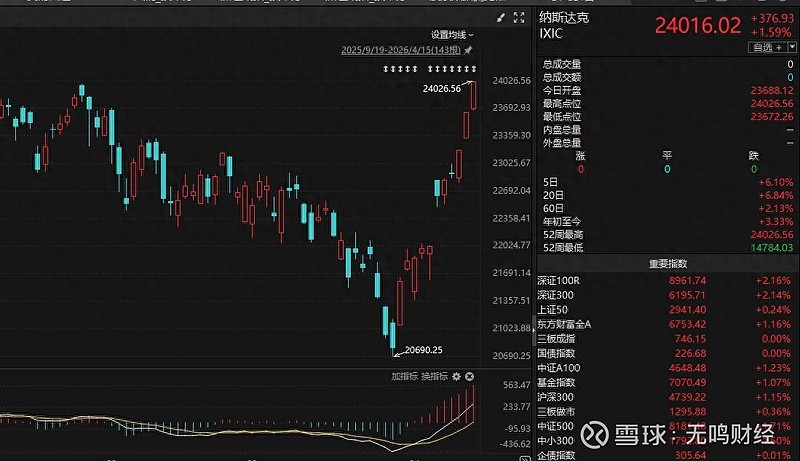
Task: Click the 52周最低 value 14784.03
Action: click(772, 248)
